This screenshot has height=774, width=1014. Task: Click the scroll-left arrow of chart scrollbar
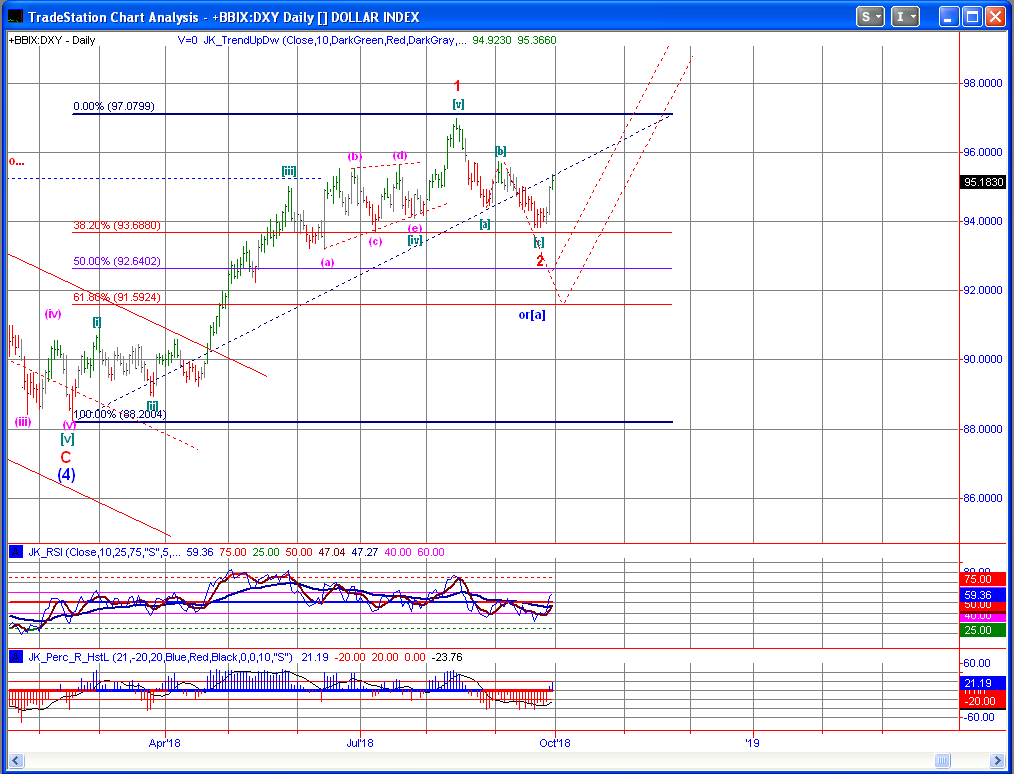pyautogui.click(x=16, y=760)
